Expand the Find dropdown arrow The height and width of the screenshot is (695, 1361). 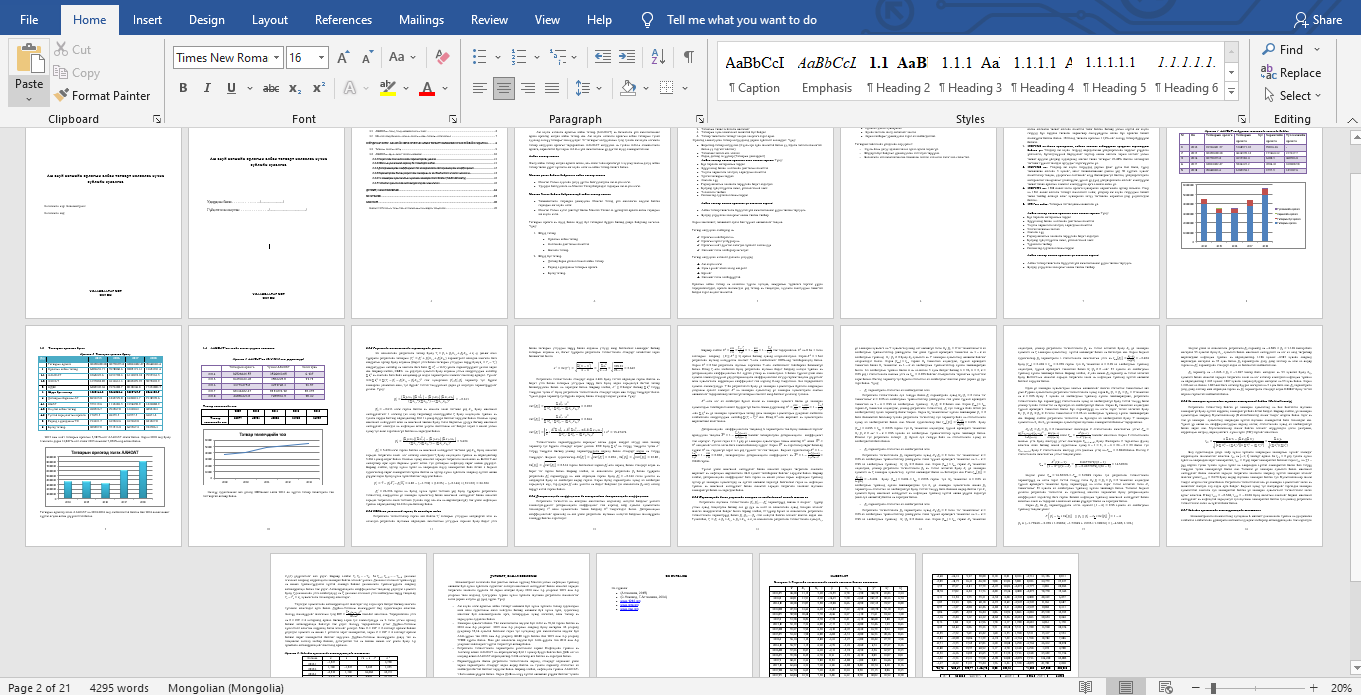(x=1318, y=49)
